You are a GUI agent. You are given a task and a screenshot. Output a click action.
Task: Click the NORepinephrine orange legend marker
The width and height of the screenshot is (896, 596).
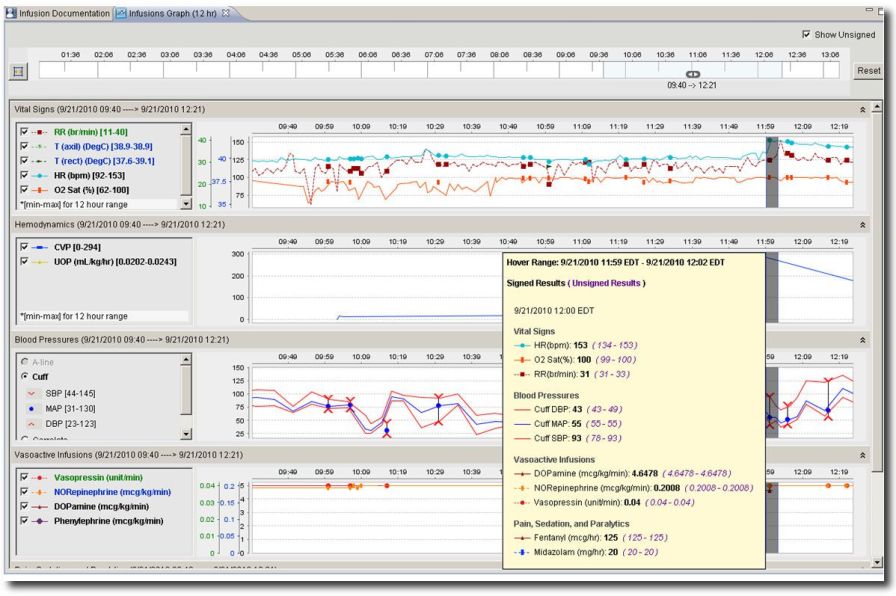point(39,492)
